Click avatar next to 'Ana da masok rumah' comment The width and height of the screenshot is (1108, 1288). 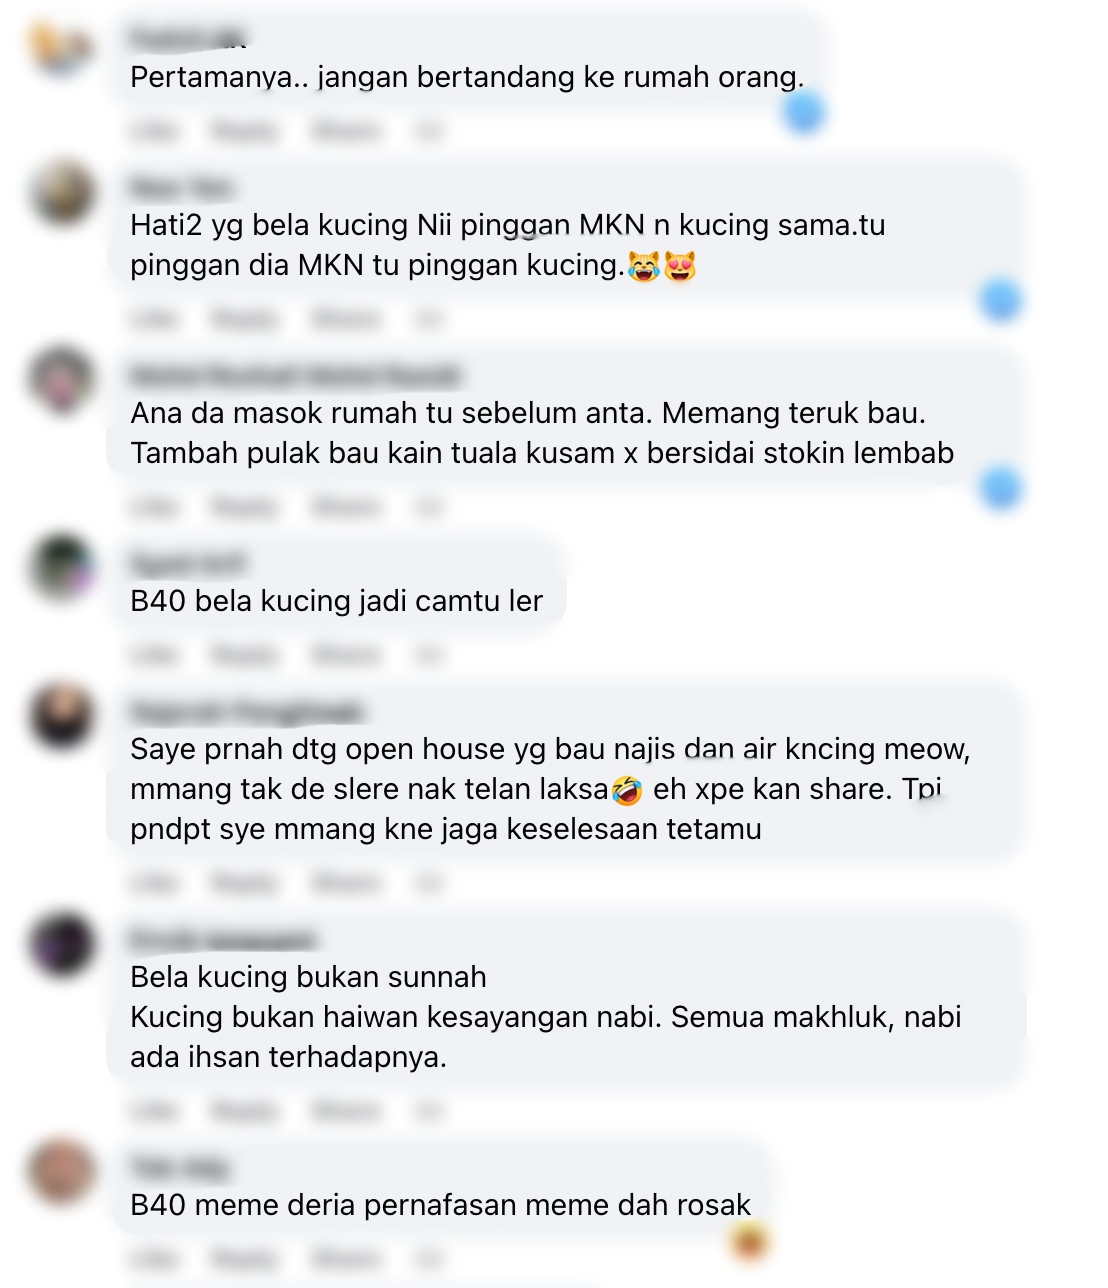point(62,380)
